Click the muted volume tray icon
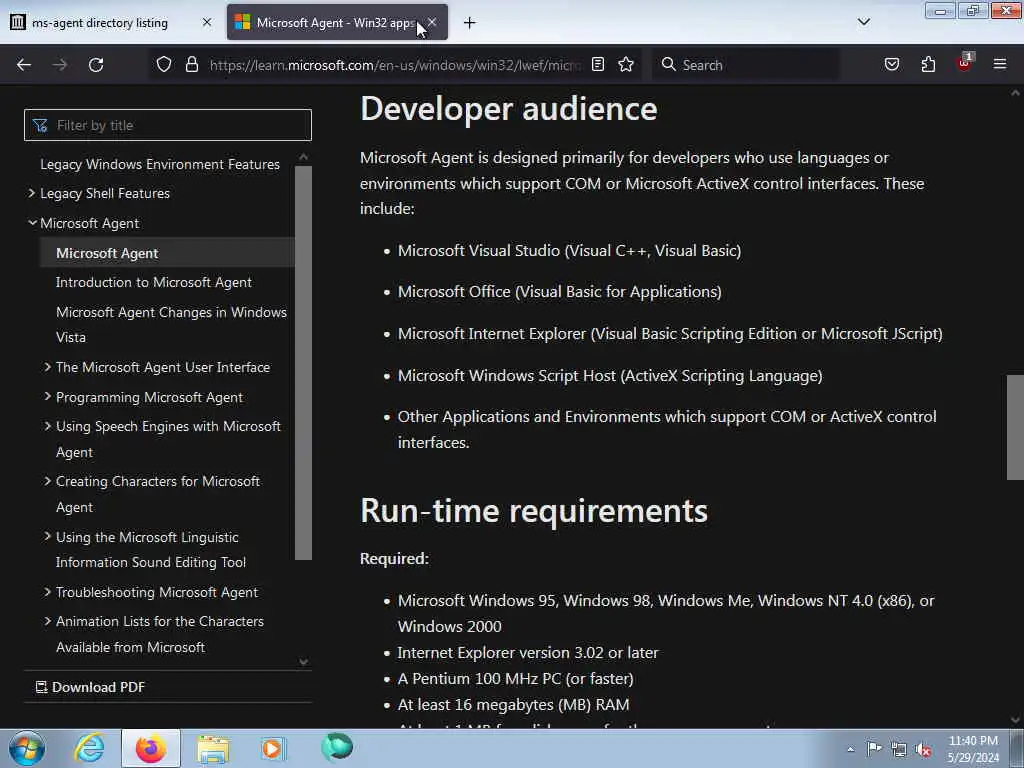Viewport: 1024px width, 768px height. point(923,750)
